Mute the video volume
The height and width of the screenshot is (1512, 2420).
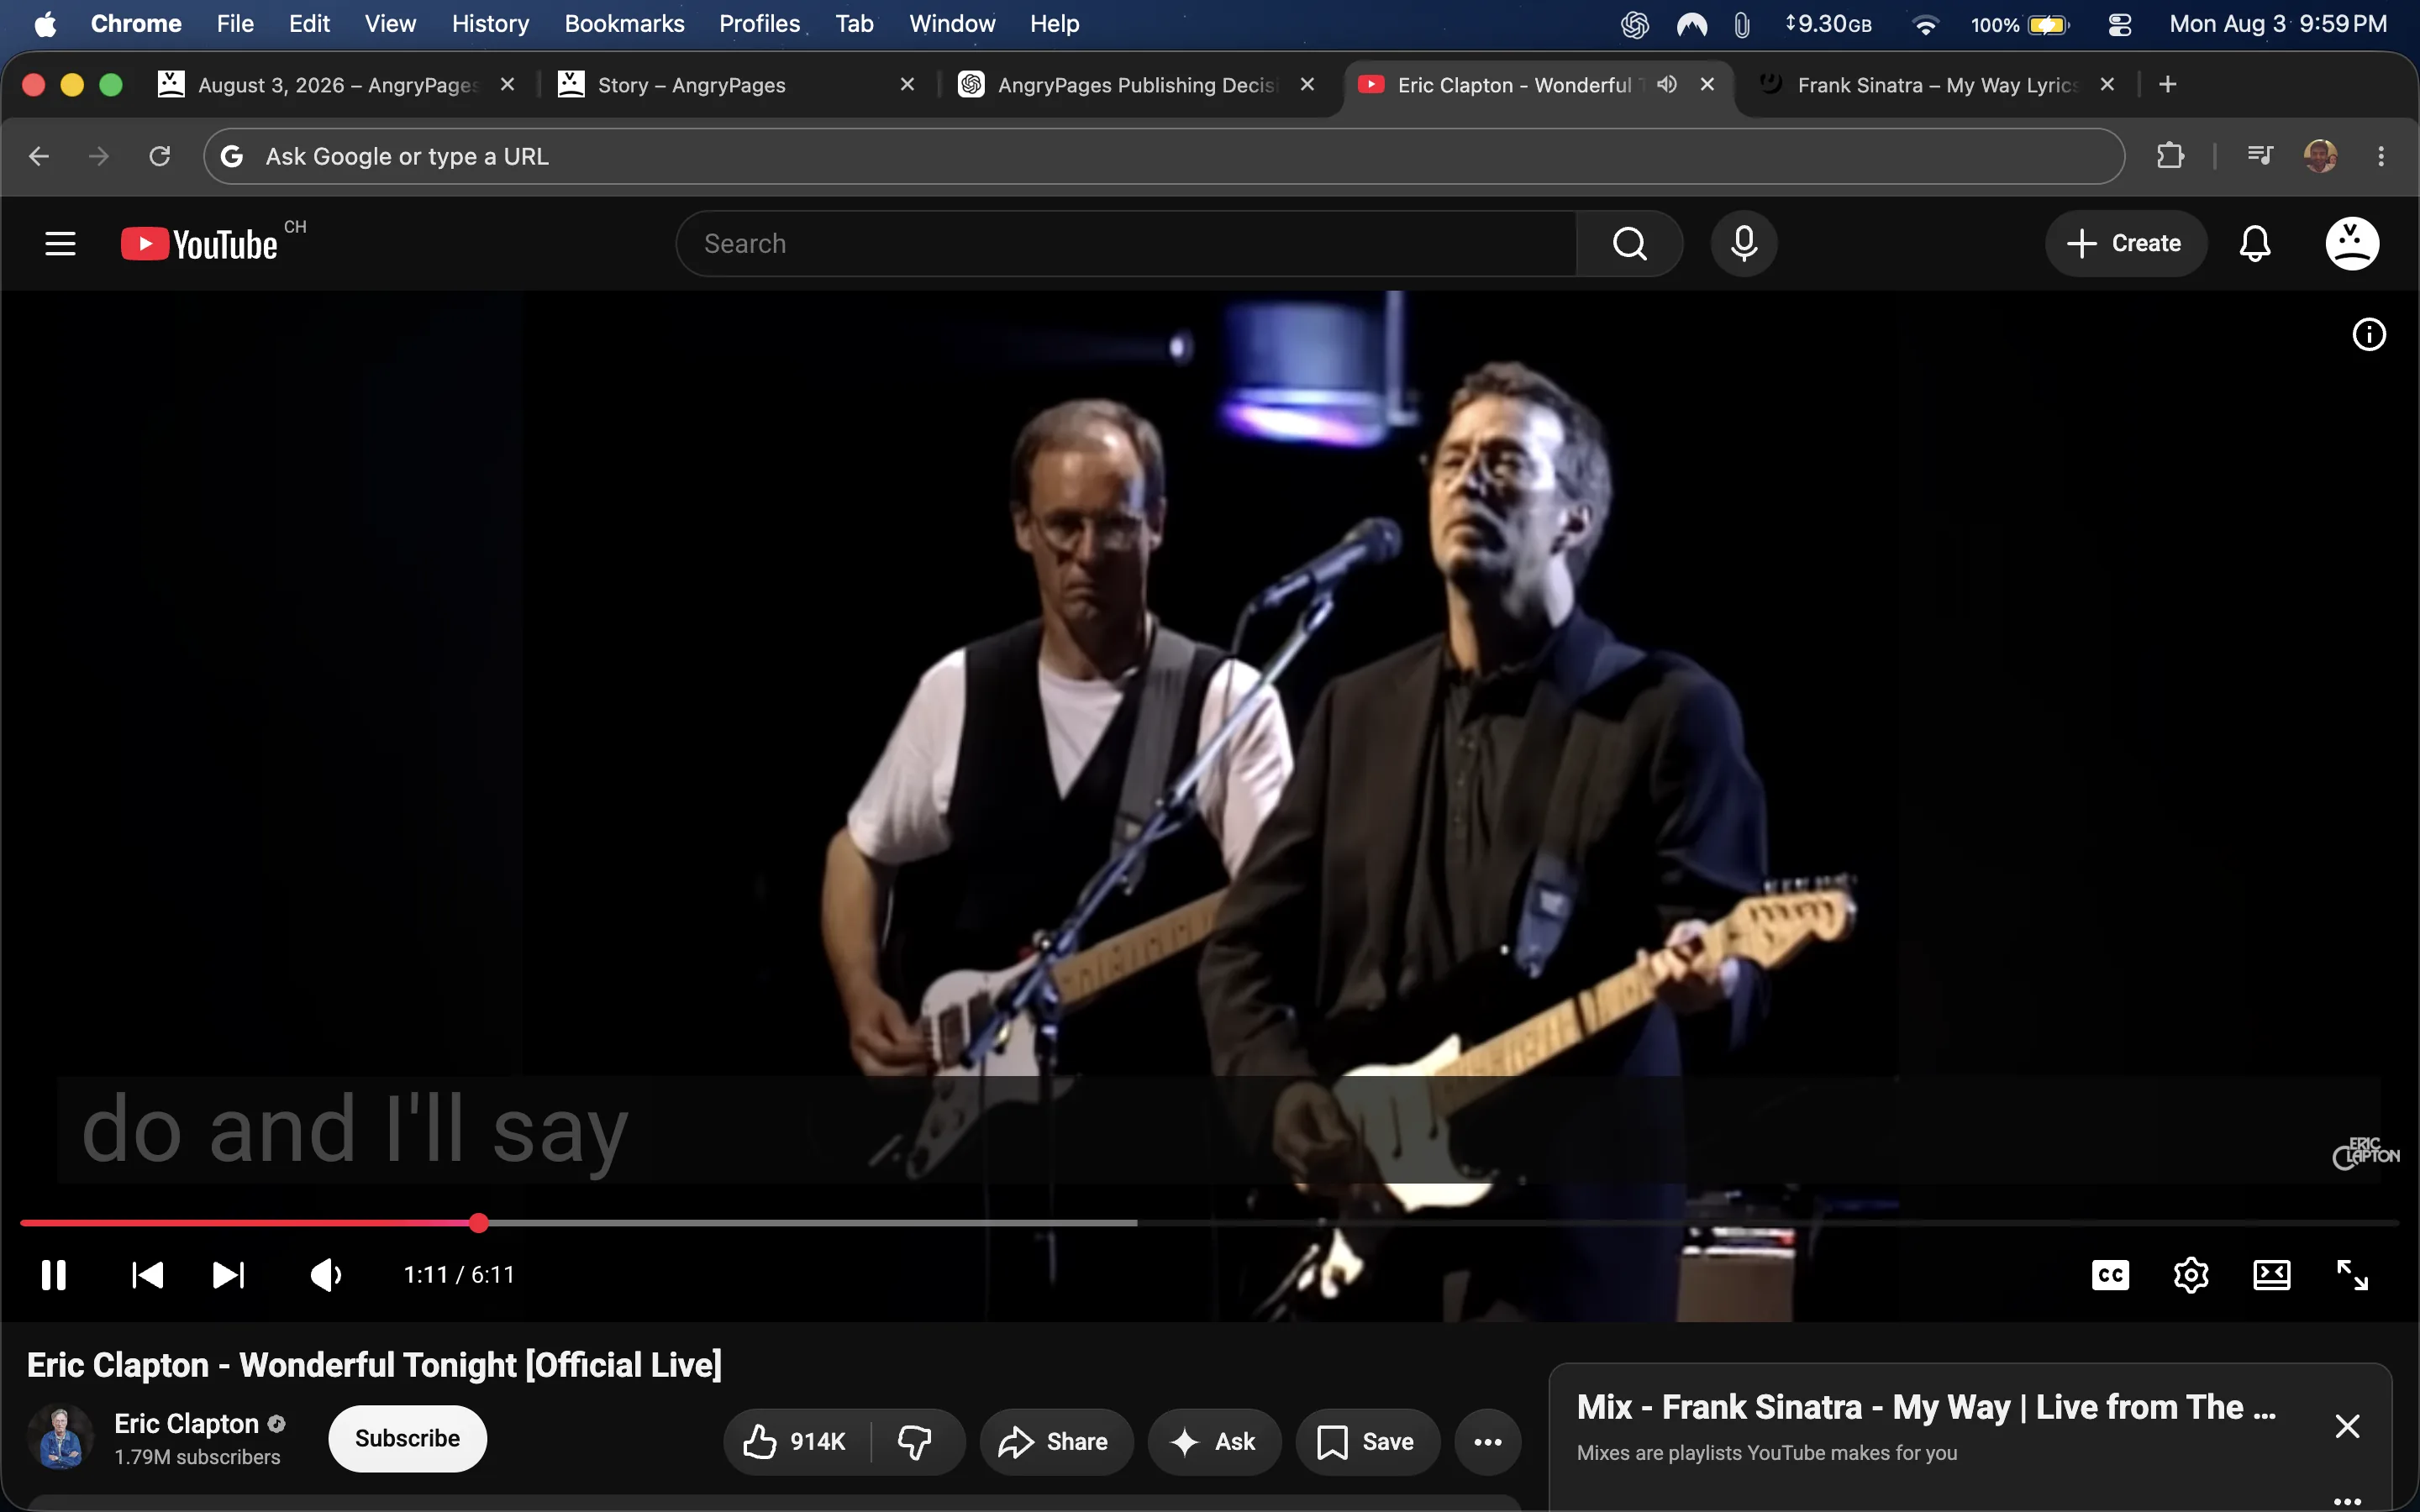[x=326, y=1275]
